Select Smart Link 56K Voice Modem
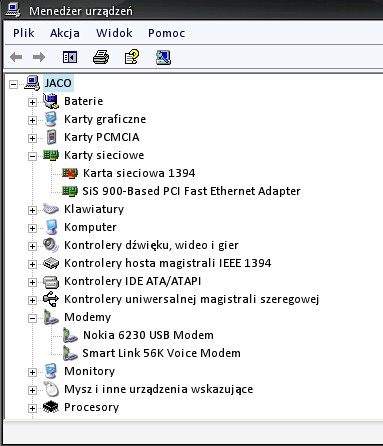Screen dimensions: 383x446 (x=161, y=353)
